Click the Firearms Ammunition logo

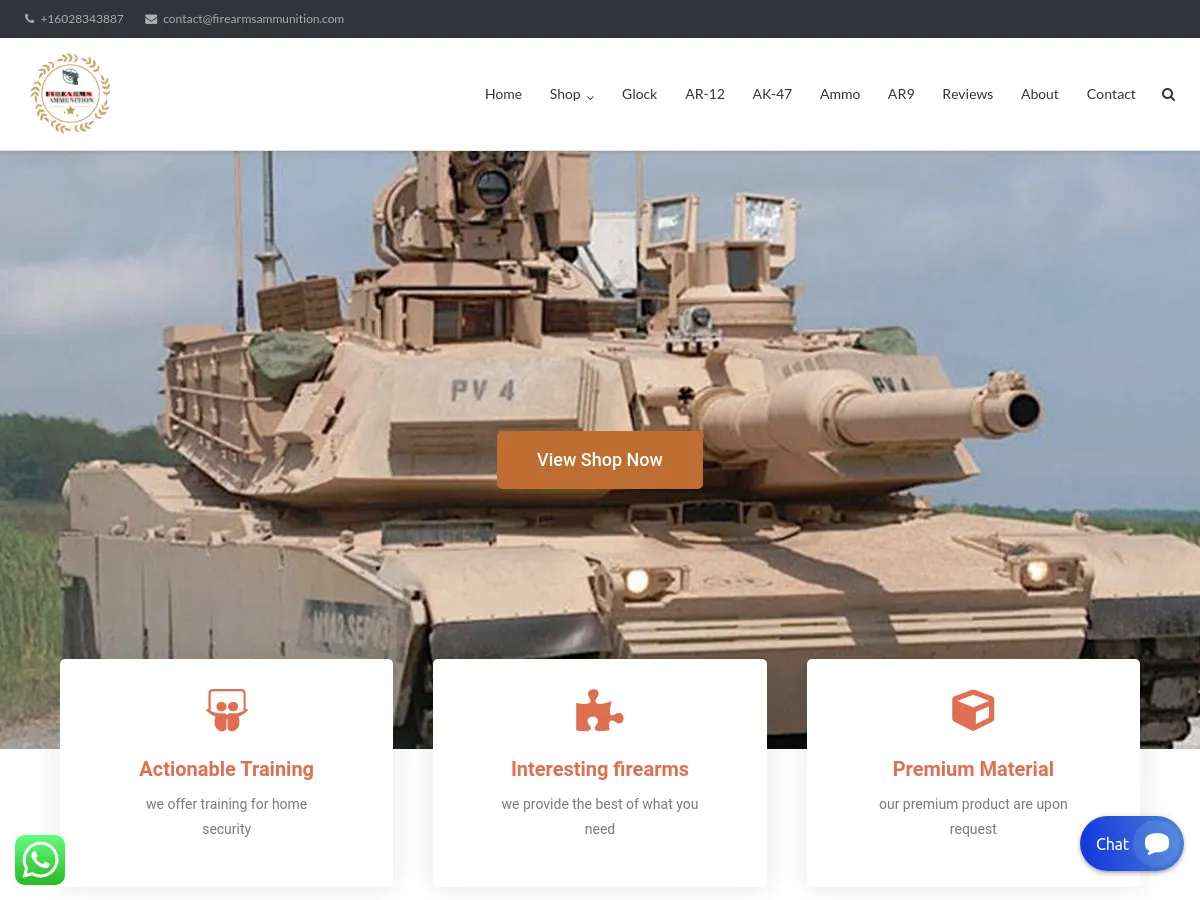[x=70, y=93]
